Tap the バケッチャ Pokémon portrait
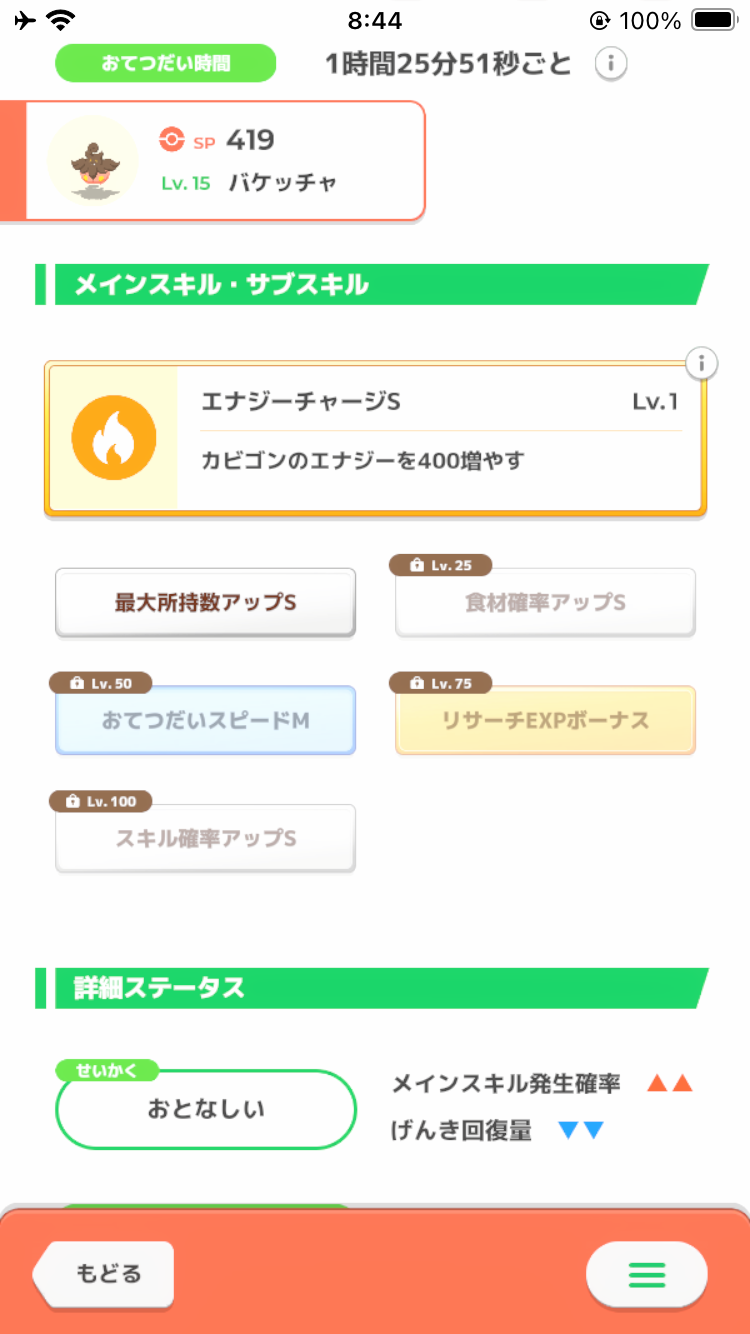 point(93,160)
